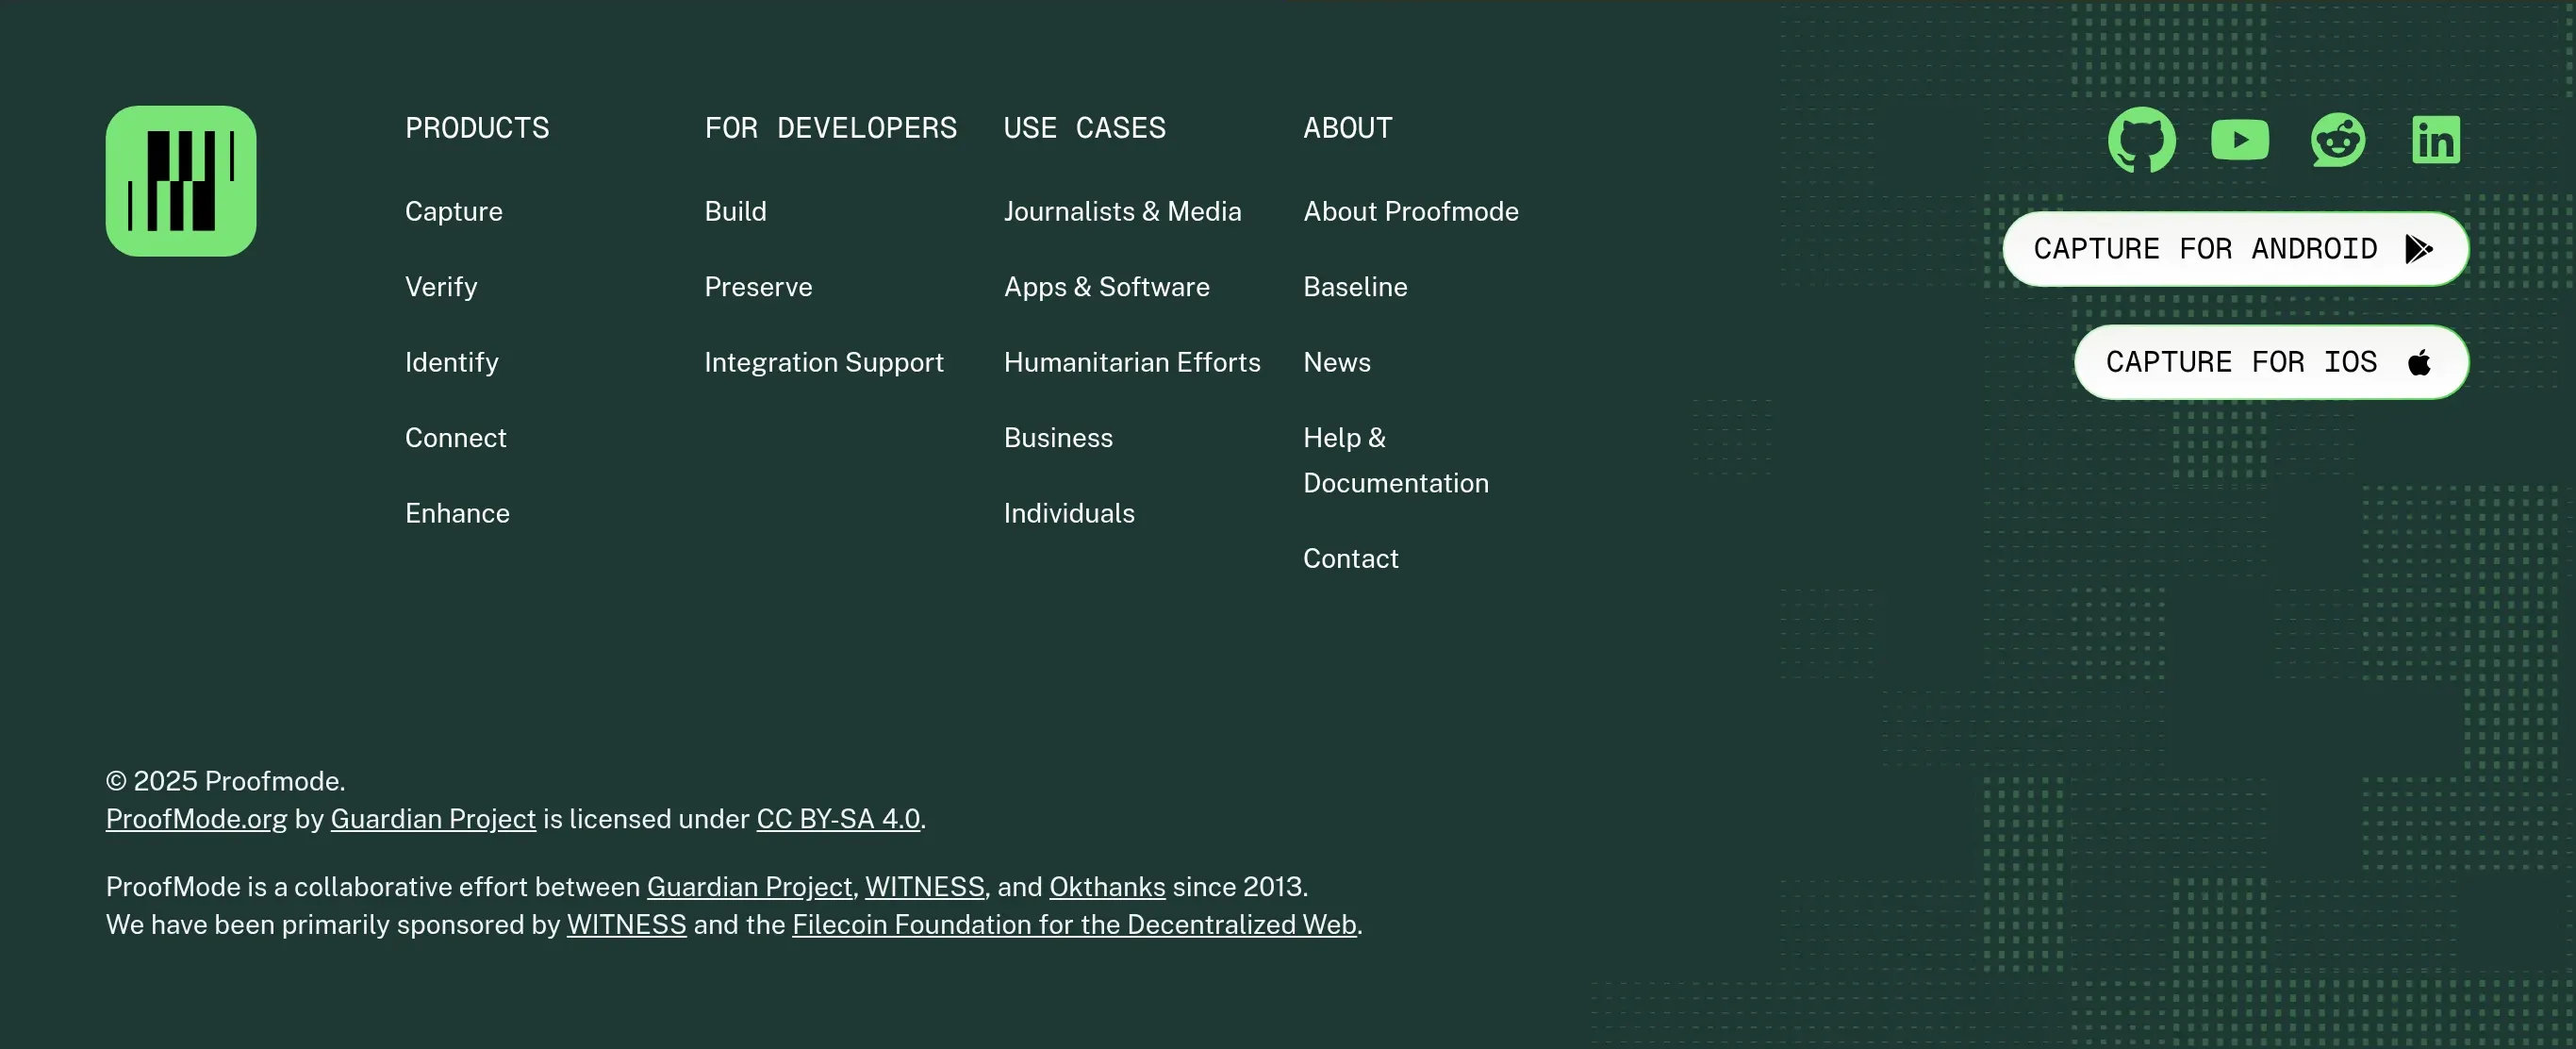2576x1049 pixels.
Task: Open the Enhance product link
Action: pos(458,513)
